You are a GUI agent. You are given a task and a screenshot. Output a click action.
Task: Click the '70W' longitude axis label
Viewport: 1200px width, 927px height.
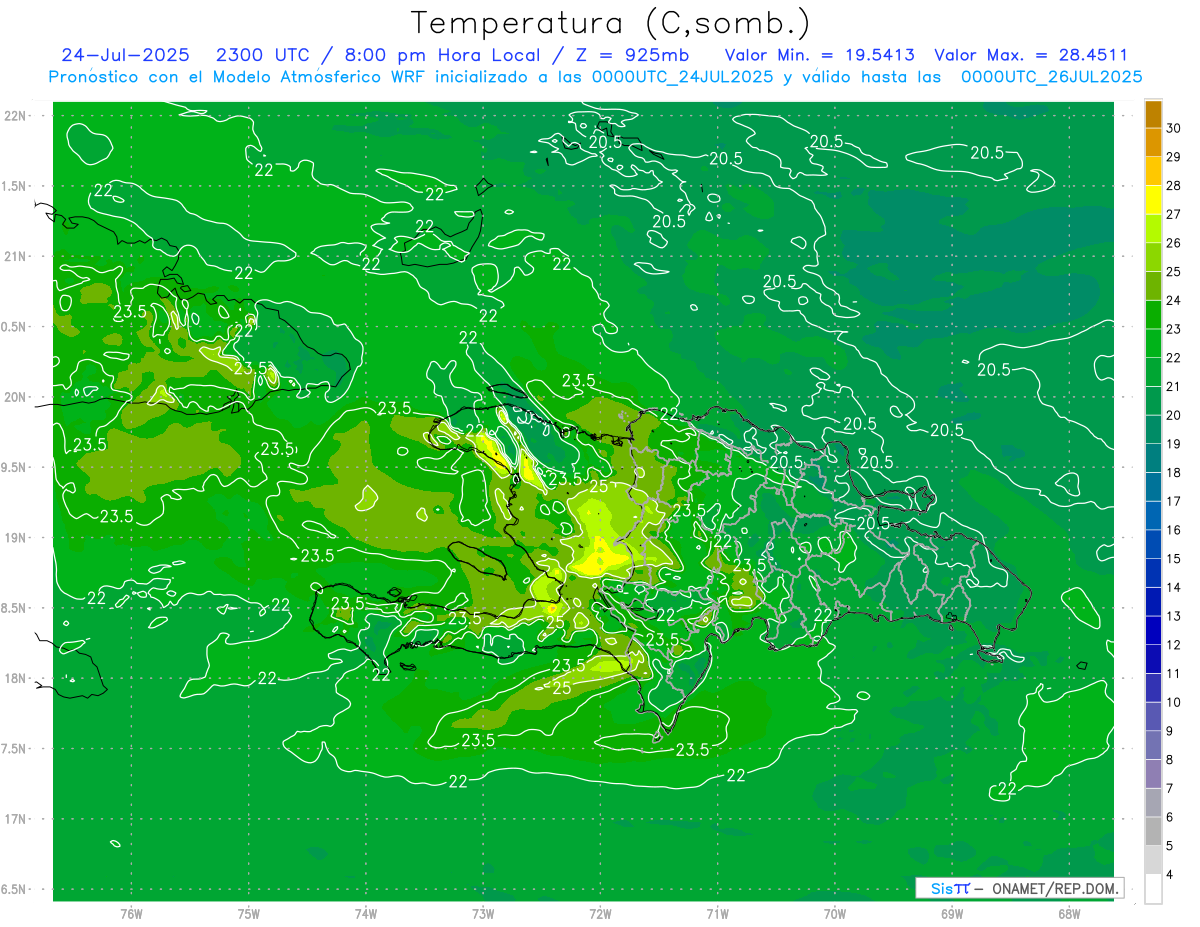[x=835, y=914]
